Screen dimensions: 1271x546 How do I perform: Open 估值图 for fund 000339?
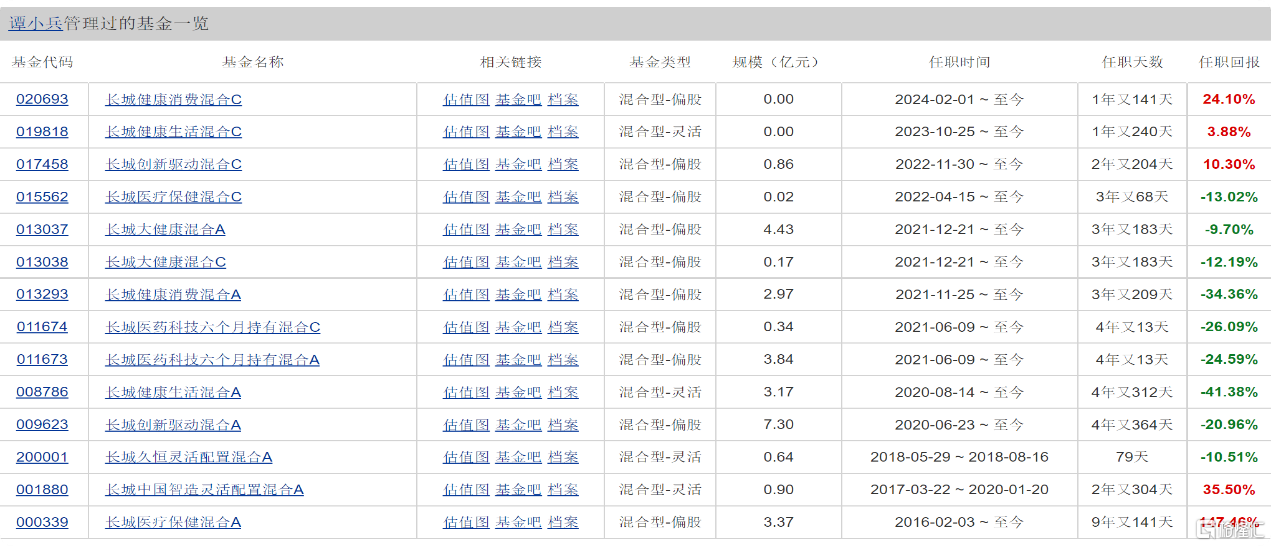tap(467, 522)
